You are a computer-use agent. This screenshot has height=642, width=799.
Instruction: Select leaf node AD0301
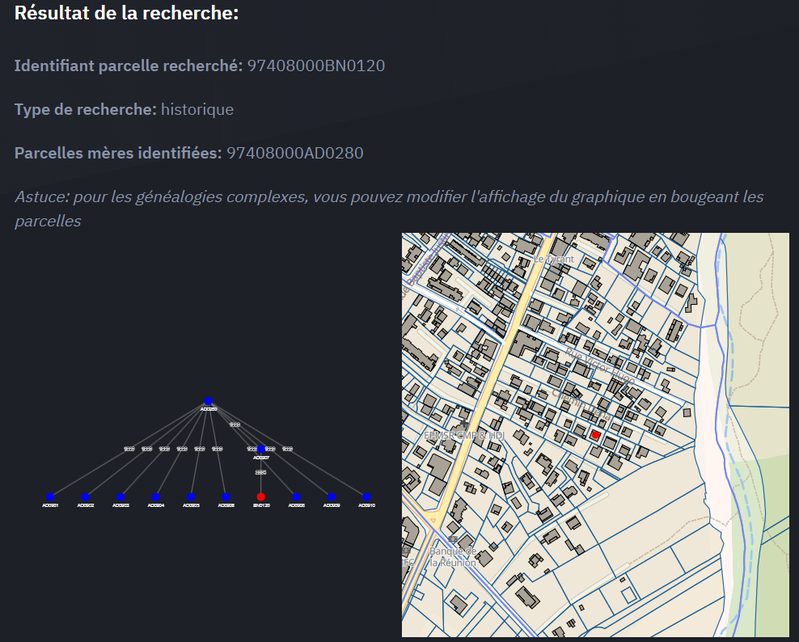50,497
